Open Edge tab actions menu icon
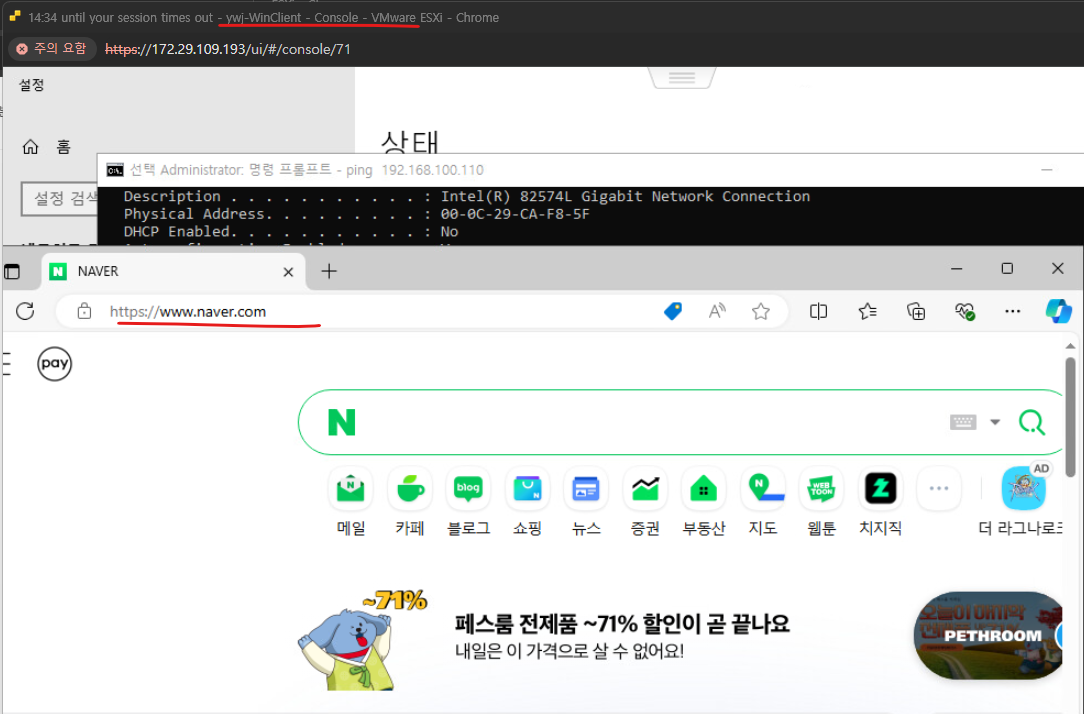Image resolution: width=1084 pixels, height=714 pixels. (12, 272)
